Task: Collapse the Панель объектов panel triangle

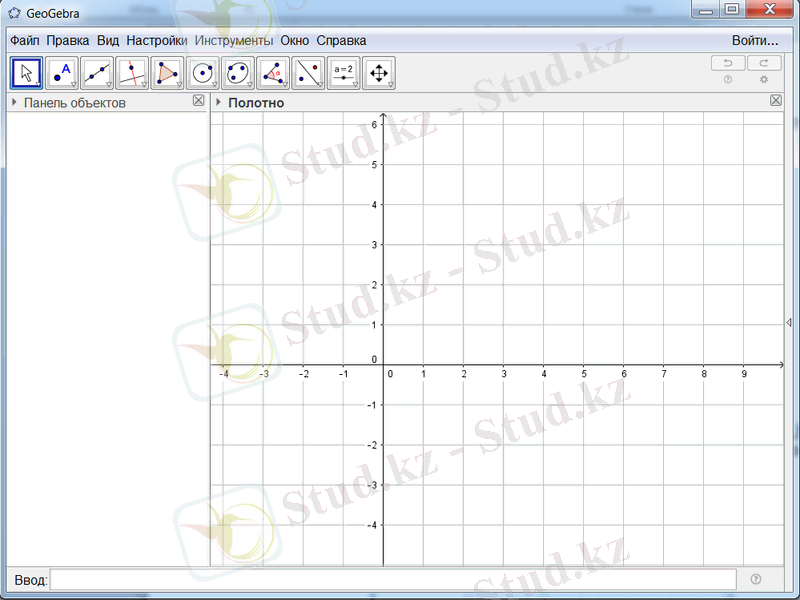Action: (14, 102)
